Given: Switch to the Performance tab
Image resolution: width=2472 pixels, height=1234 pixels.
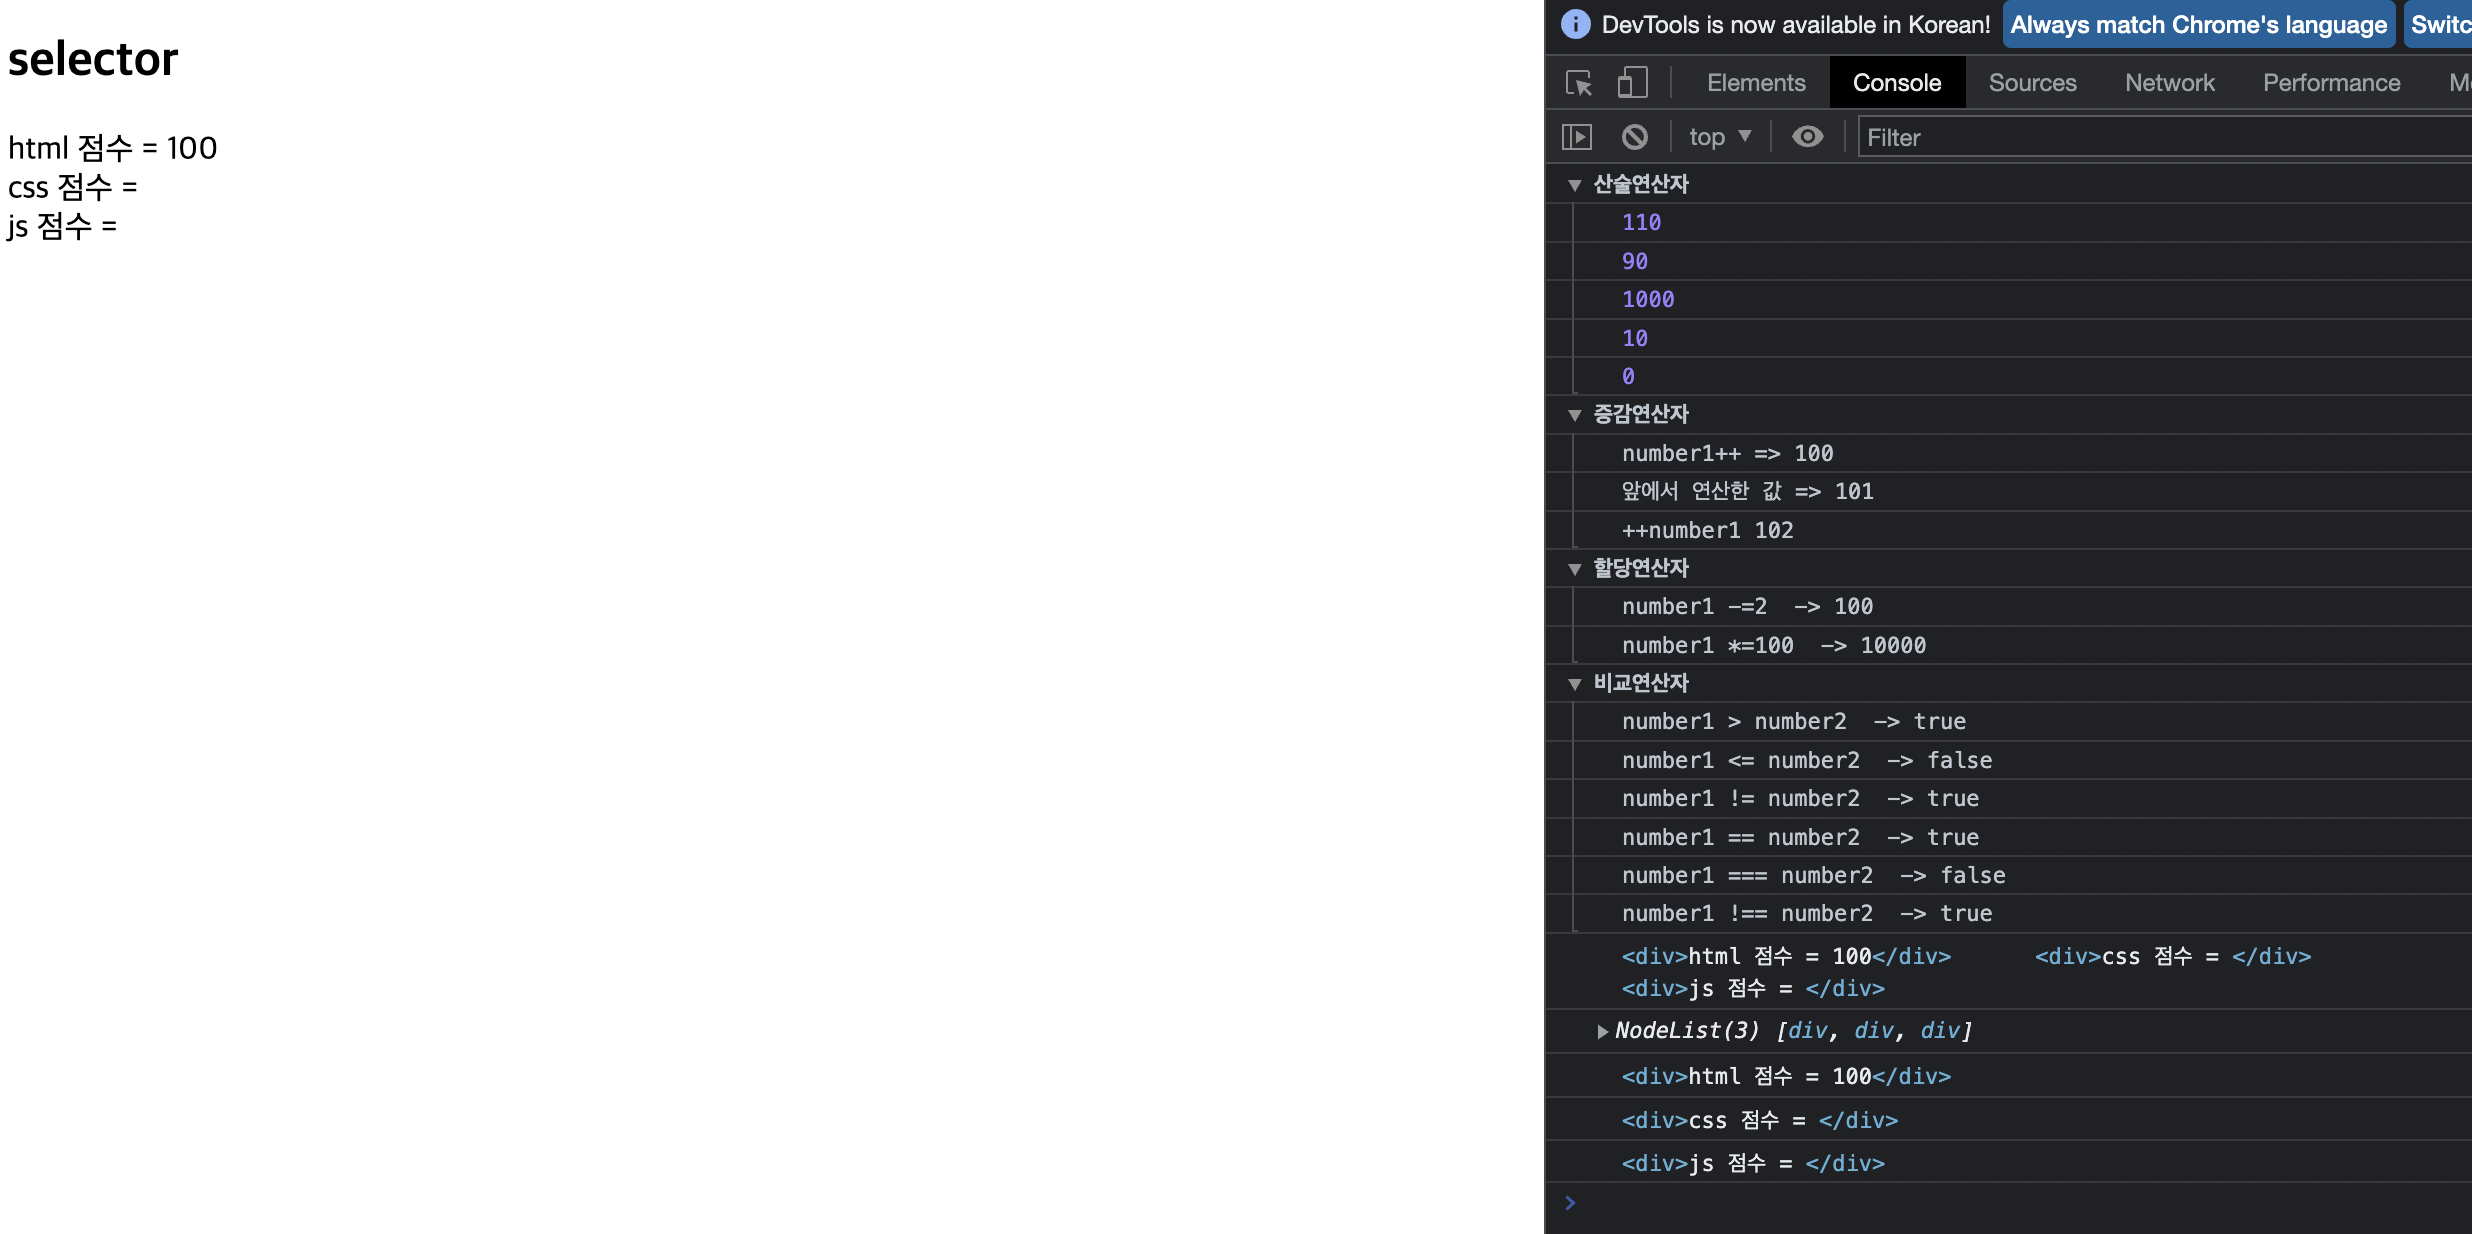Looking at the screenshot, I should (2331, 83).
